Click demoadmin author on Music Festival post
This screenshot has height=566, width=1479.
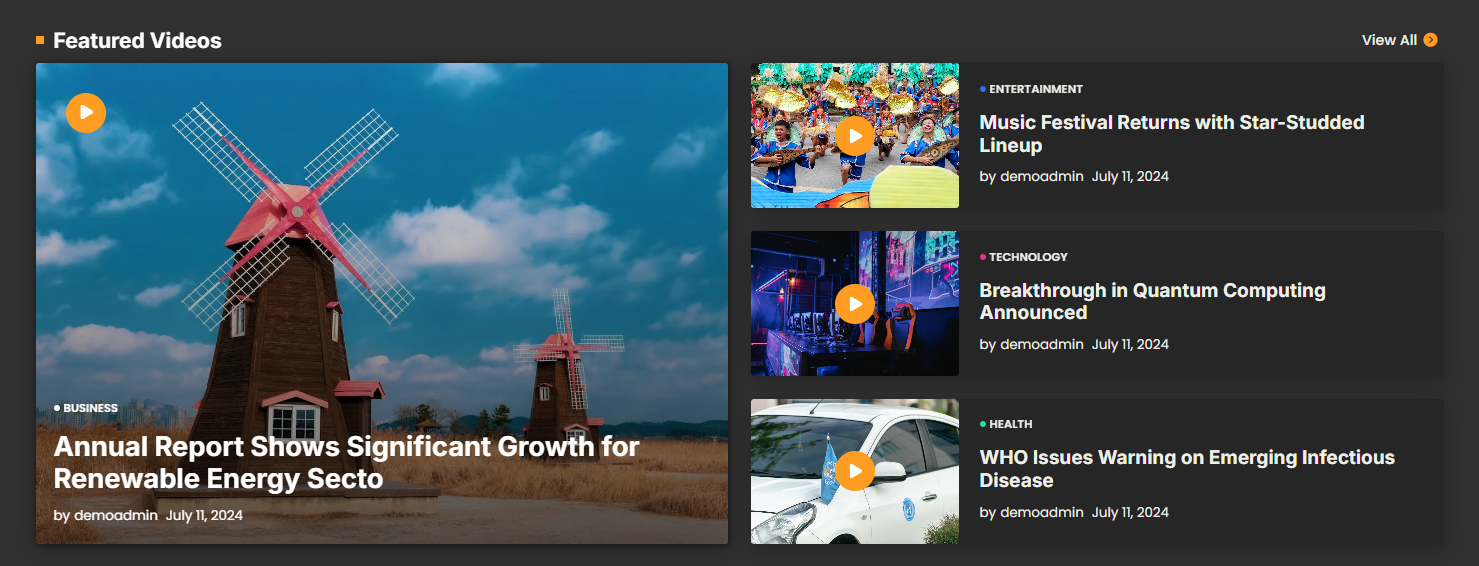(x=1042, y=177)
